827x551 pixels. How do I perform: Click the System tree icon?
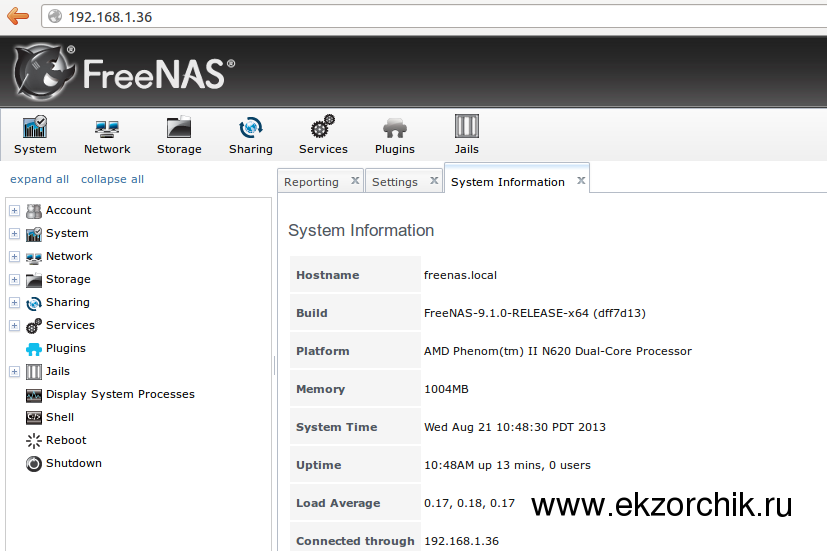(x=34, y=234)
